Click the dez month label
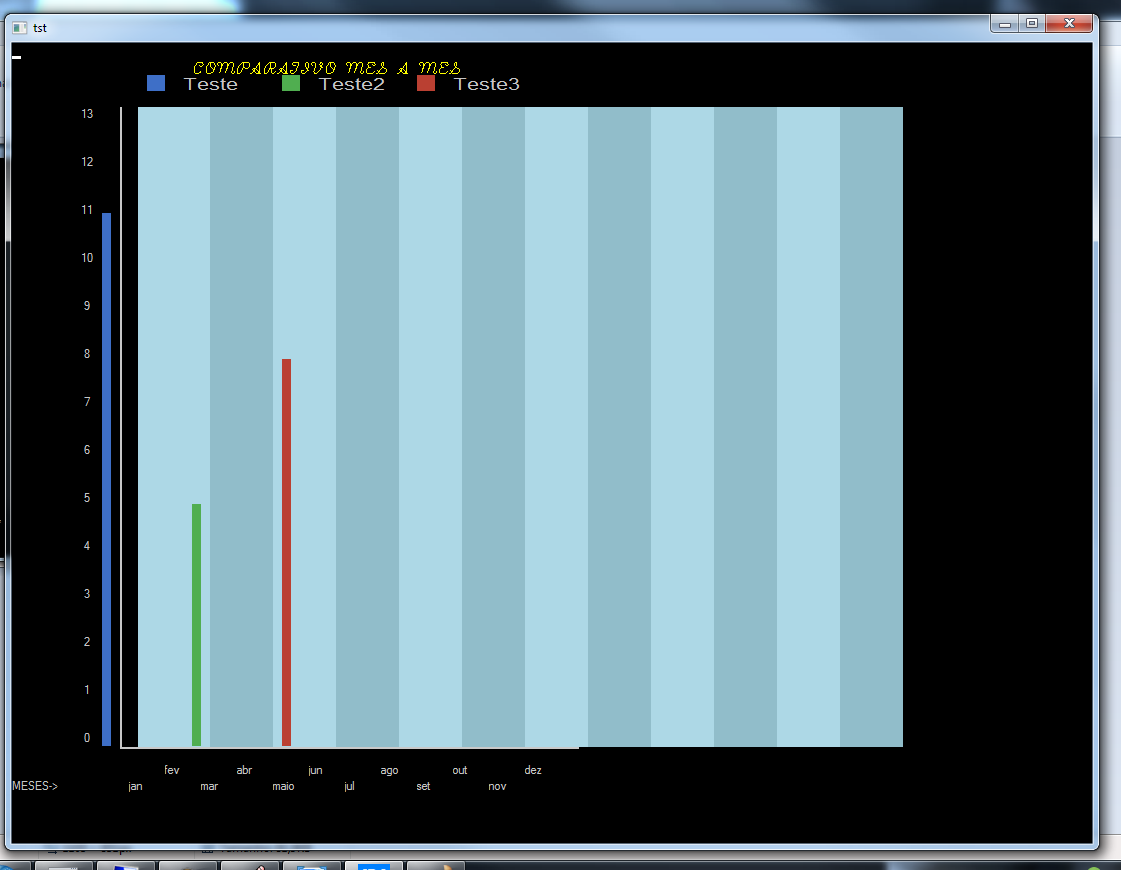Screen dimensions: 1121x870 [533, 770]
